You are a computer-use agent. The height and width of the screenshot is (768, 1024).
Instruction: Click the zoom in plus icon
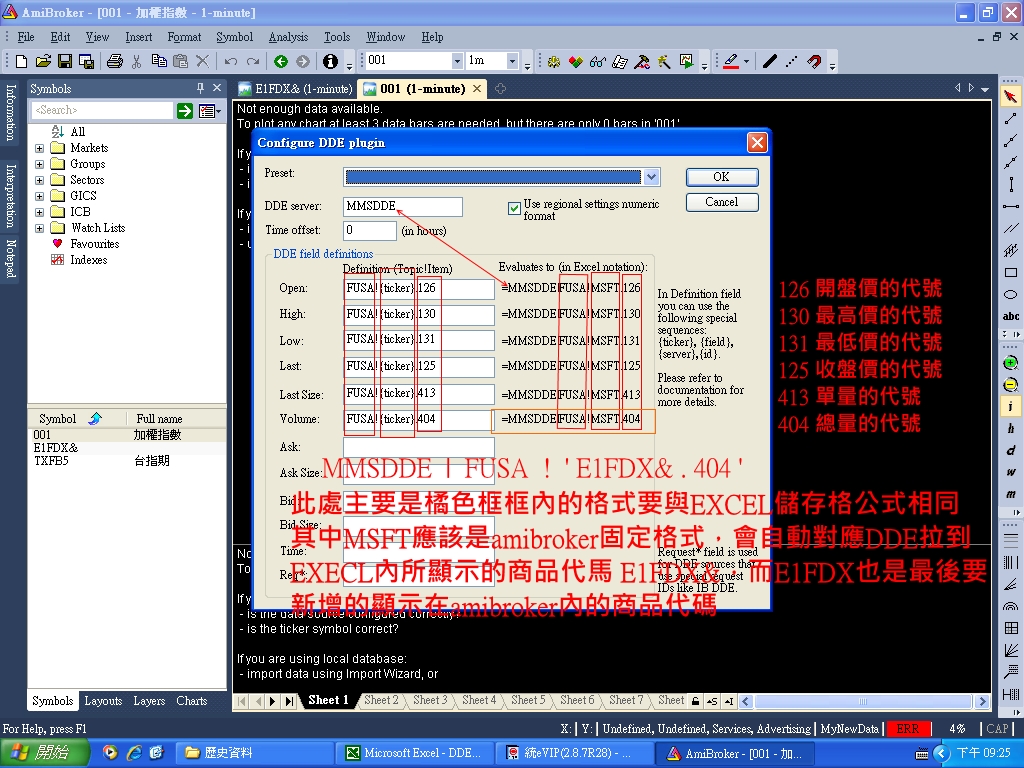1010,363
